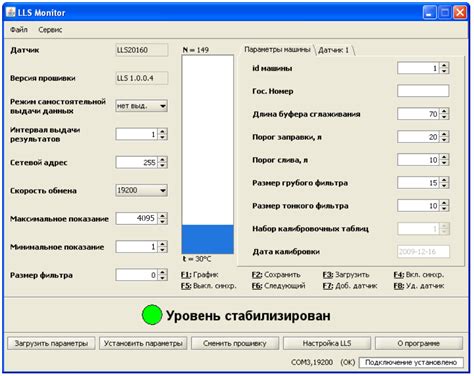Click the LLS Monitor title bar icon
This screenshot has width=474, height=376.
coord(11,12)
